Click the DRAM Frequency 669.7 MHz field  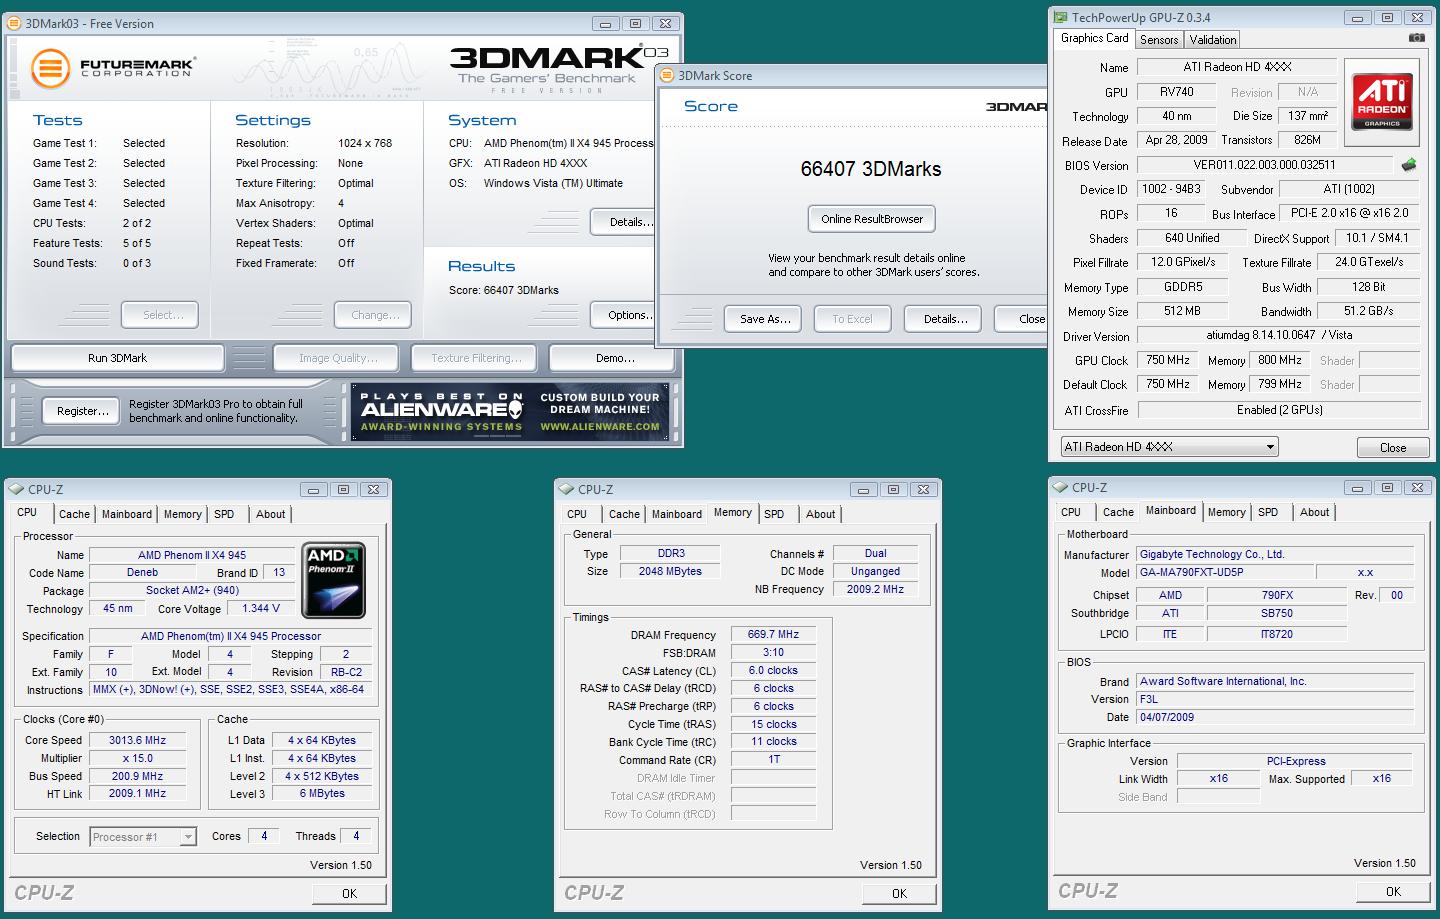pyautogui.click(x=774, y=634)
